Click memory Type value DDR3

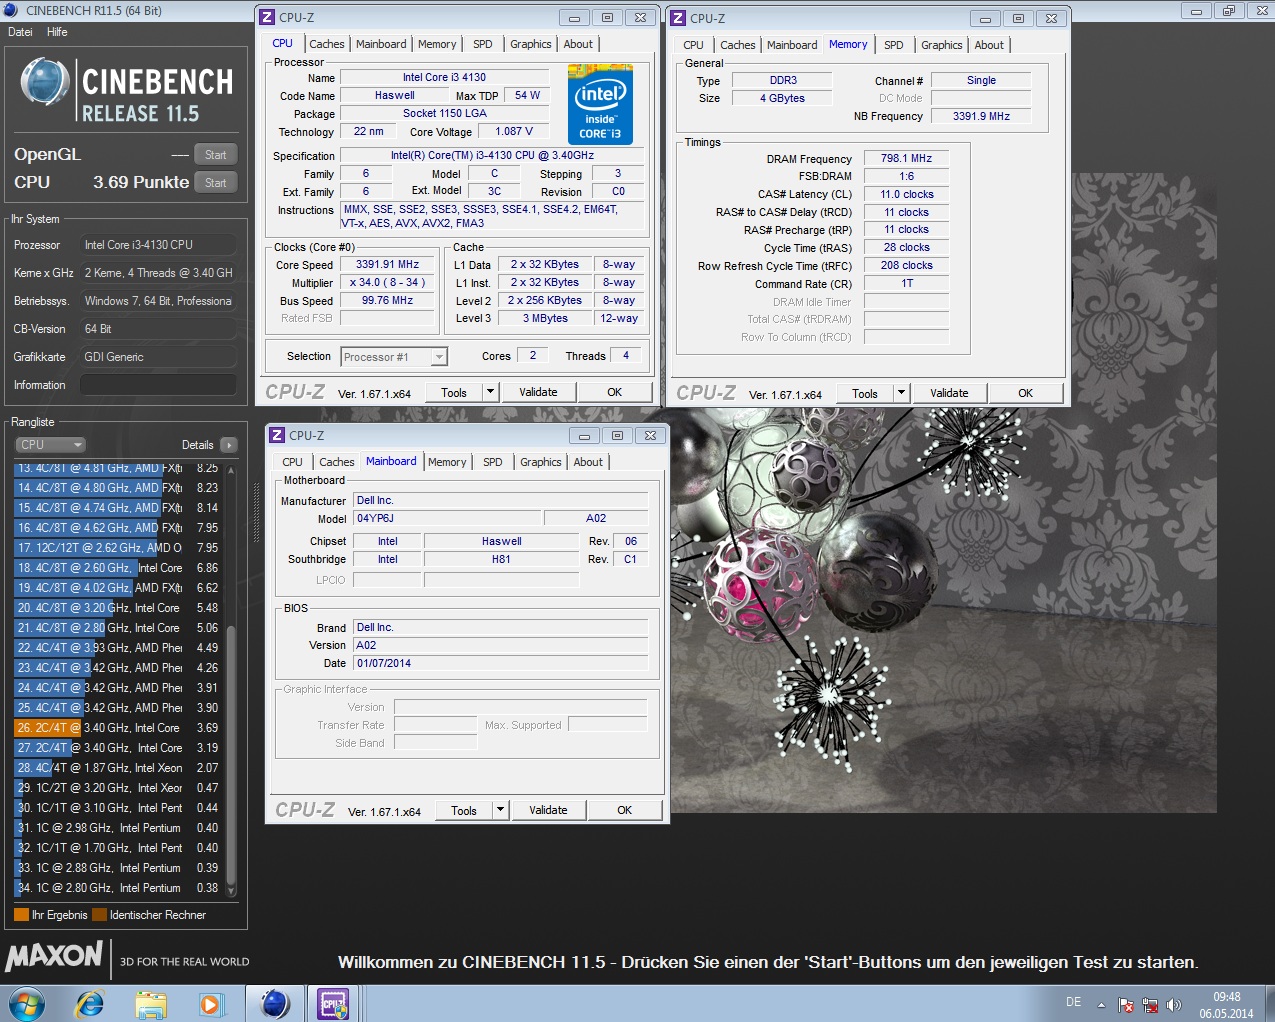[x=783, y=80]
